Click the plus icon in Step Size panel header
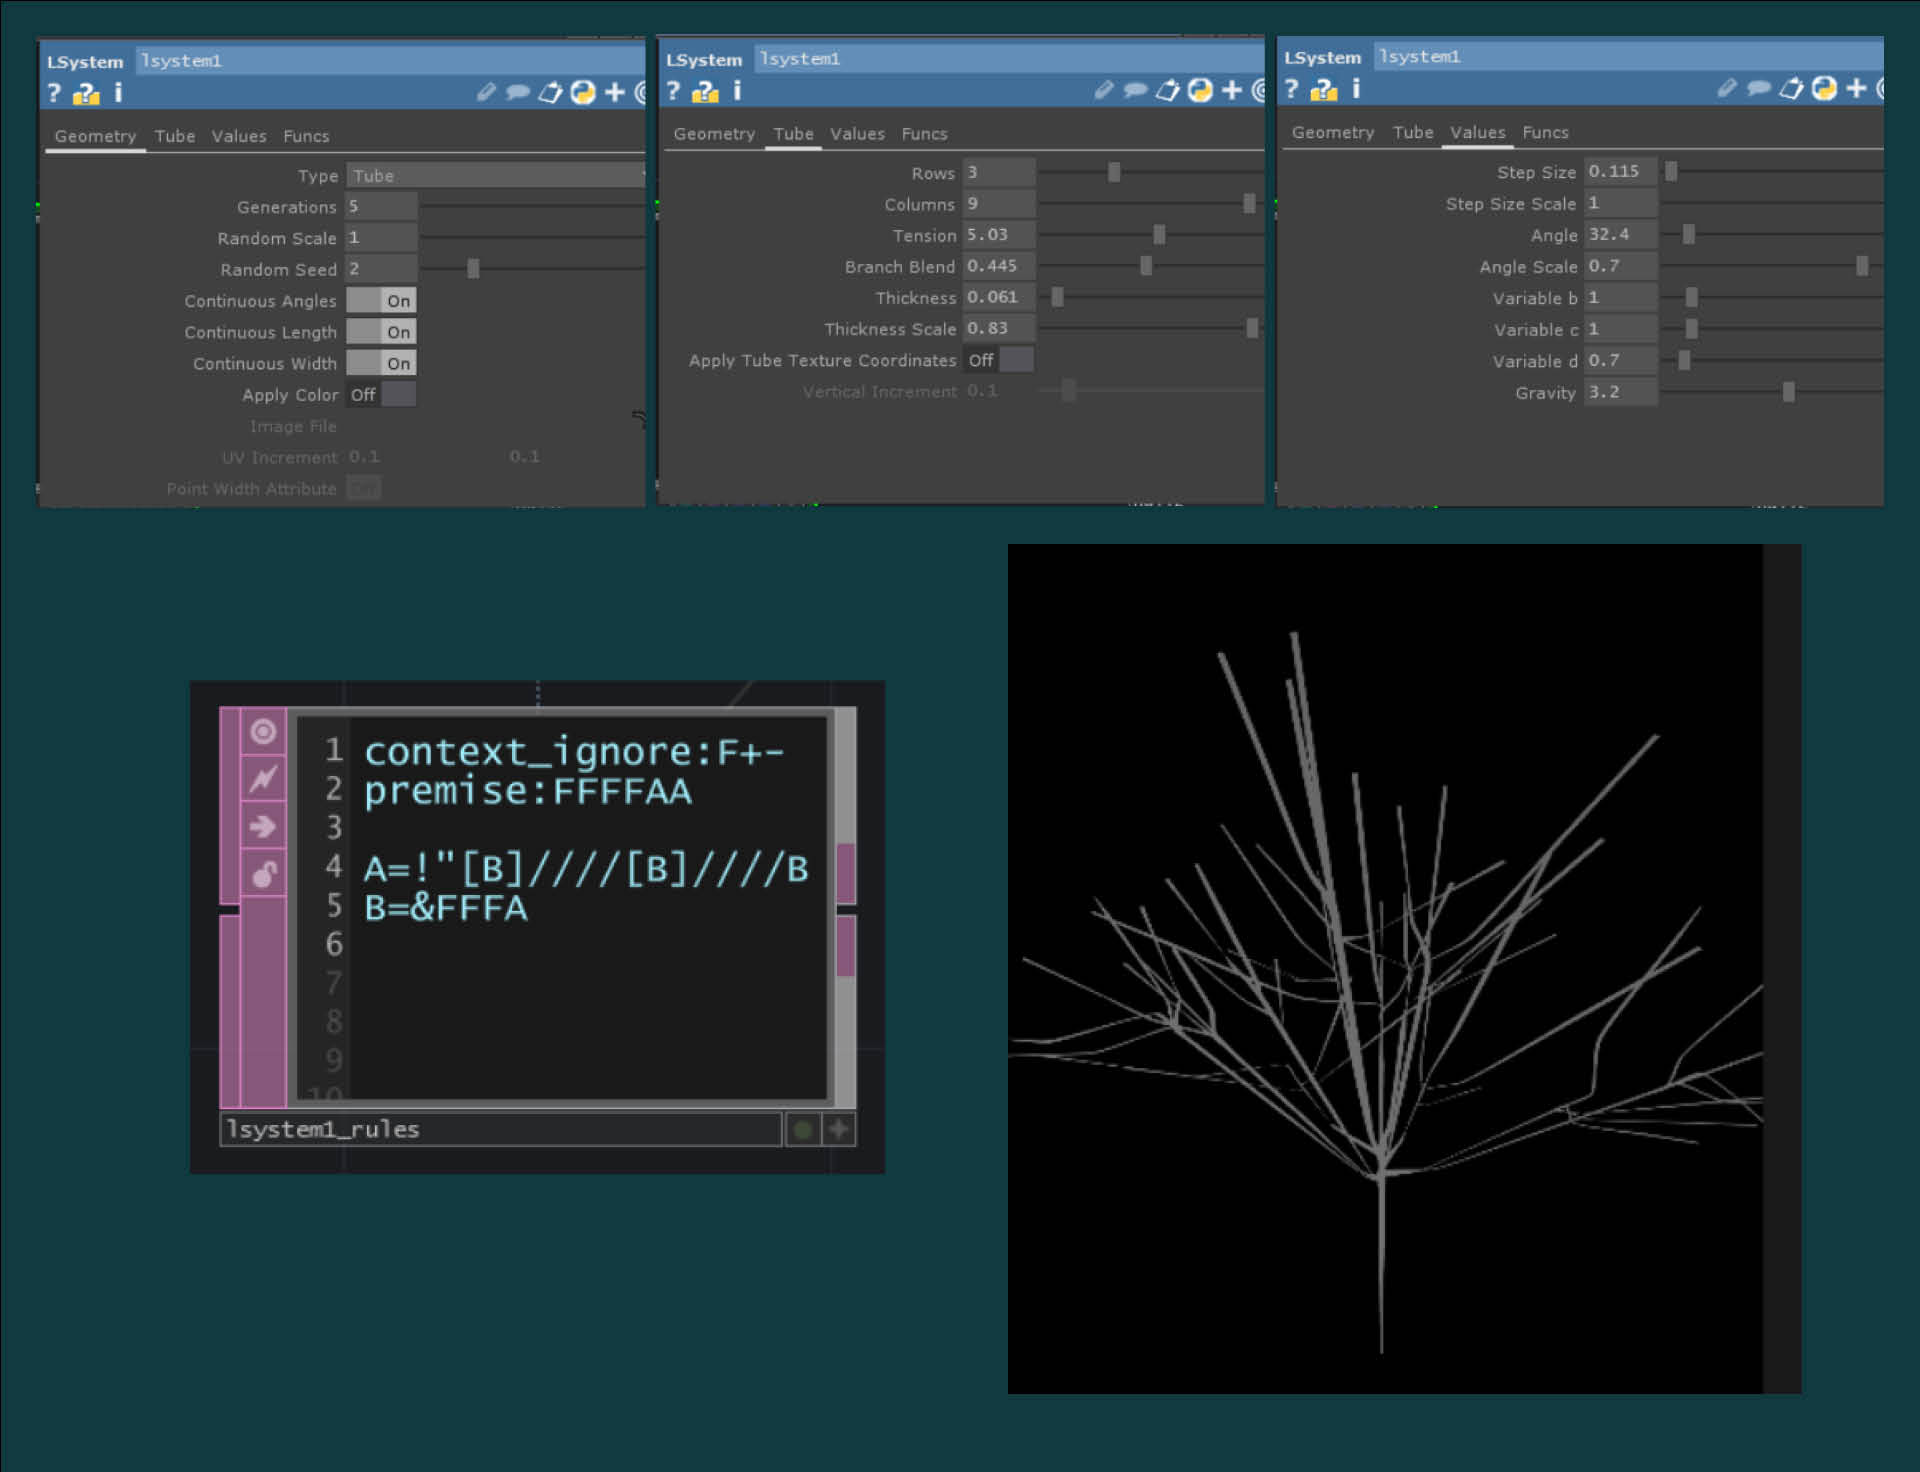The height and width of the screenshot is (1472, 1920). [x=1856, y=88]
